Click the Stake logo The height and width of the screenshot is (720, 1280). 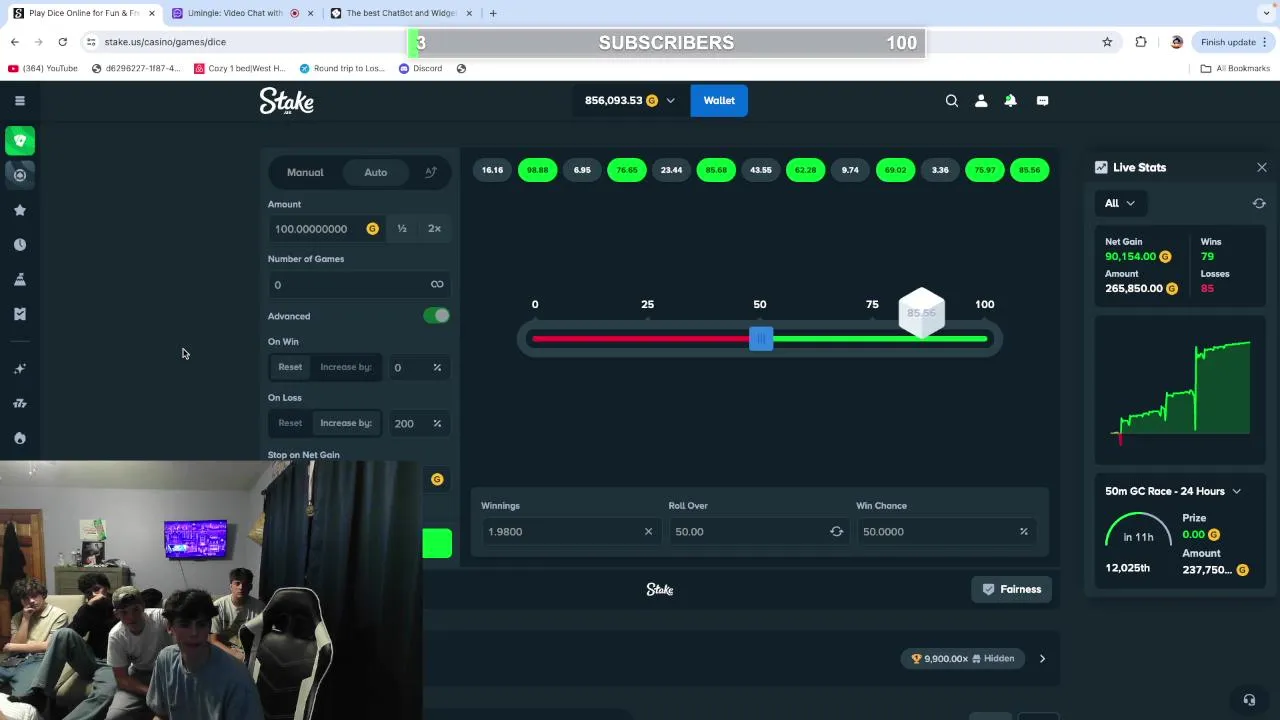(x=287, y=100)
